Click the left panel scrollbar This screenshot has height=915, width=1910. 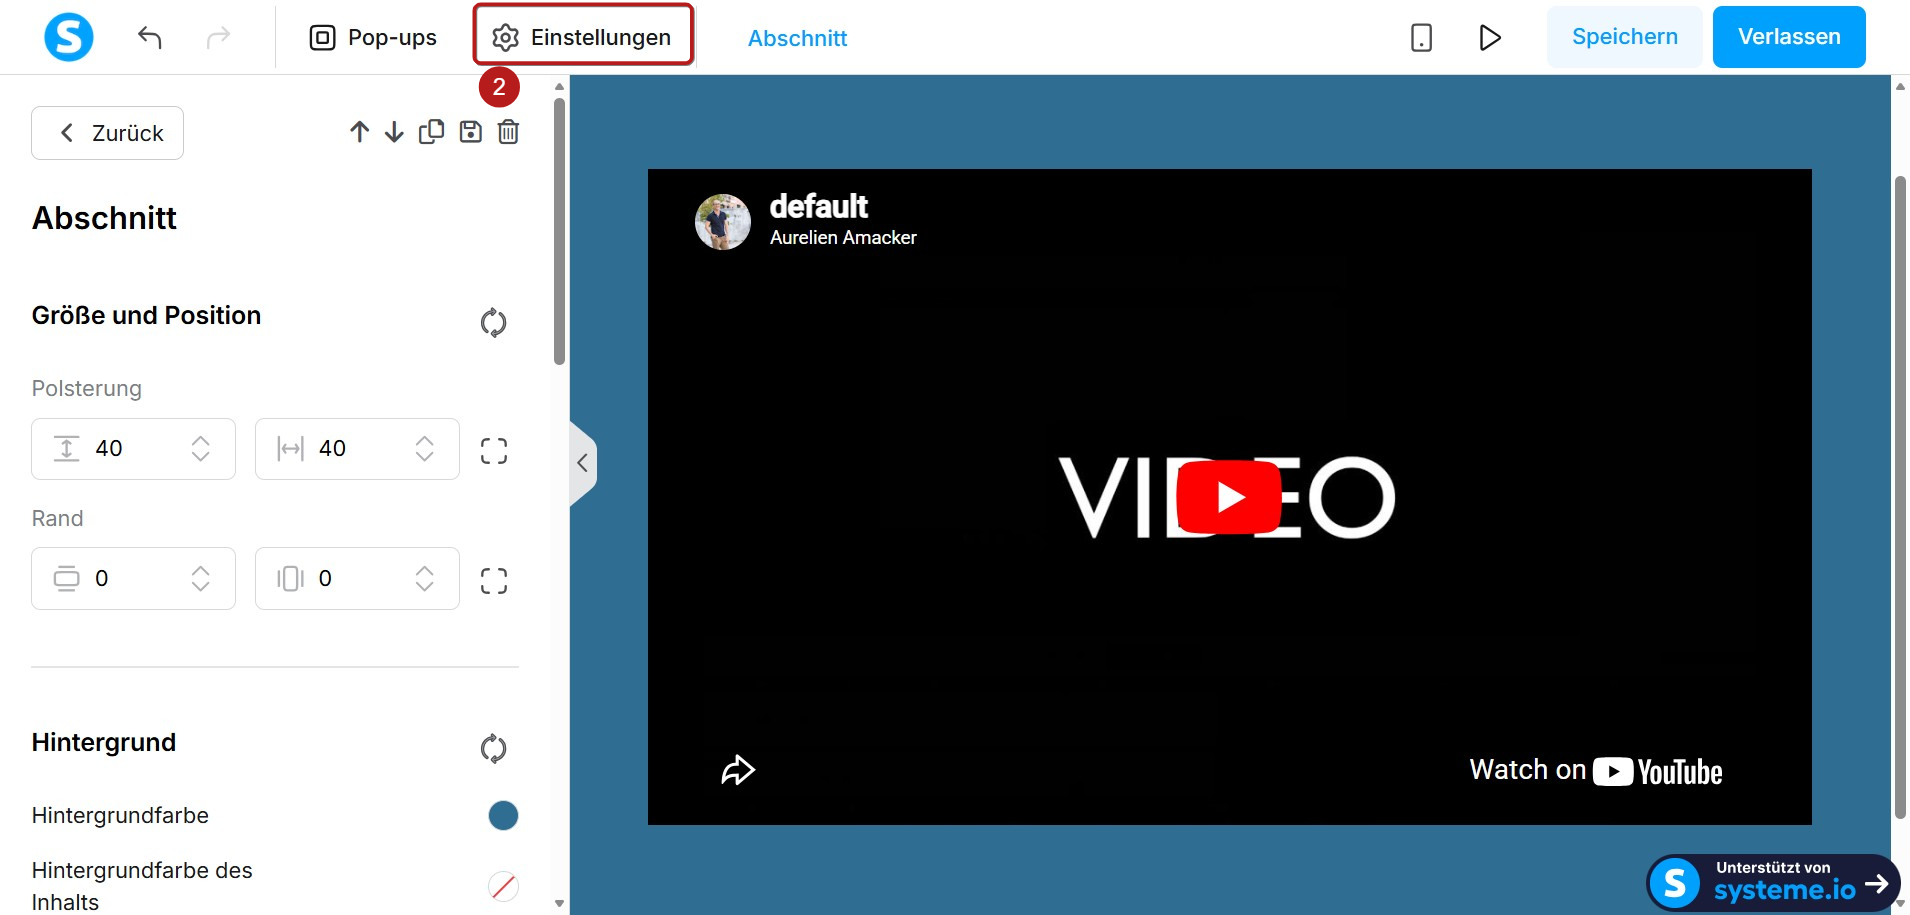coord(559,232)
